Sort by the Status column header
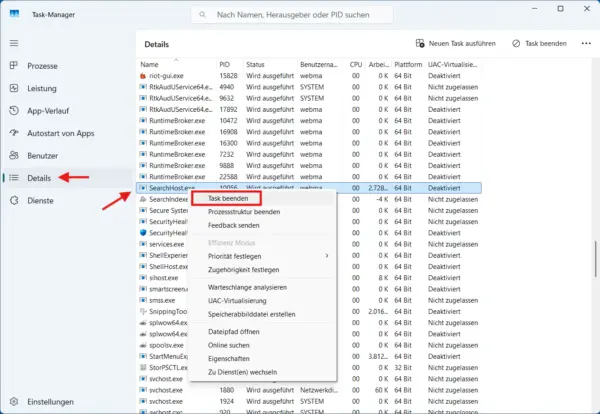 pyautogui.click(x=270, y=64)
